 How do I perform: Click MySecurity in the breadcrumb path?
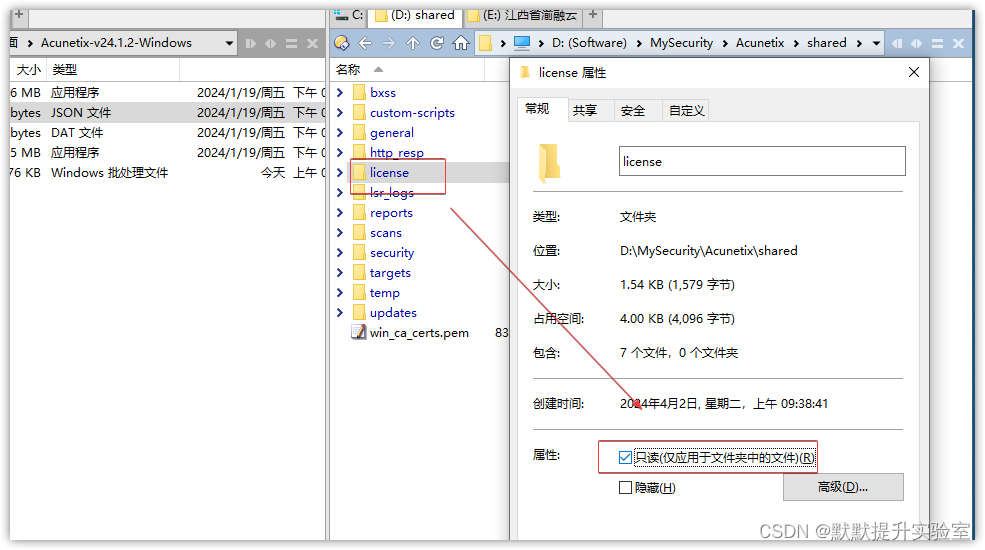click(x=682, y=43)
